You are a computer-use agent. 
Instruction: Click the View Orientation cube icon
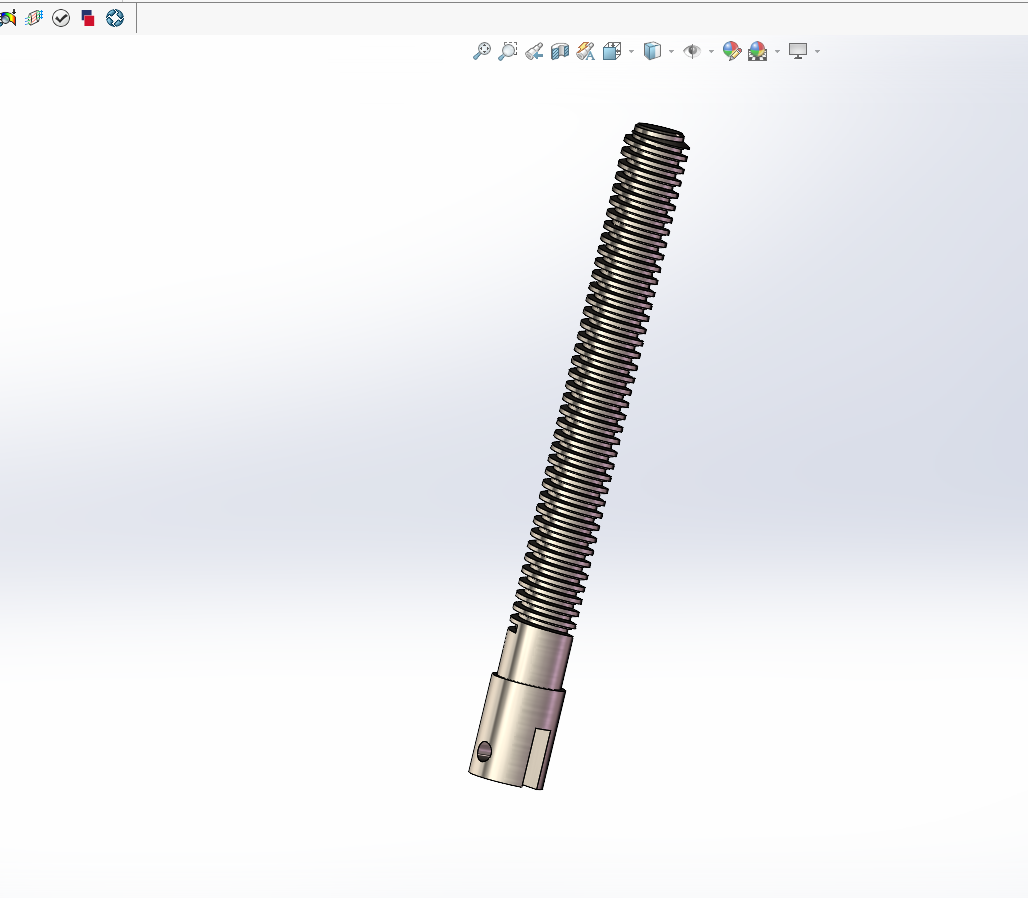click(612, 51)
